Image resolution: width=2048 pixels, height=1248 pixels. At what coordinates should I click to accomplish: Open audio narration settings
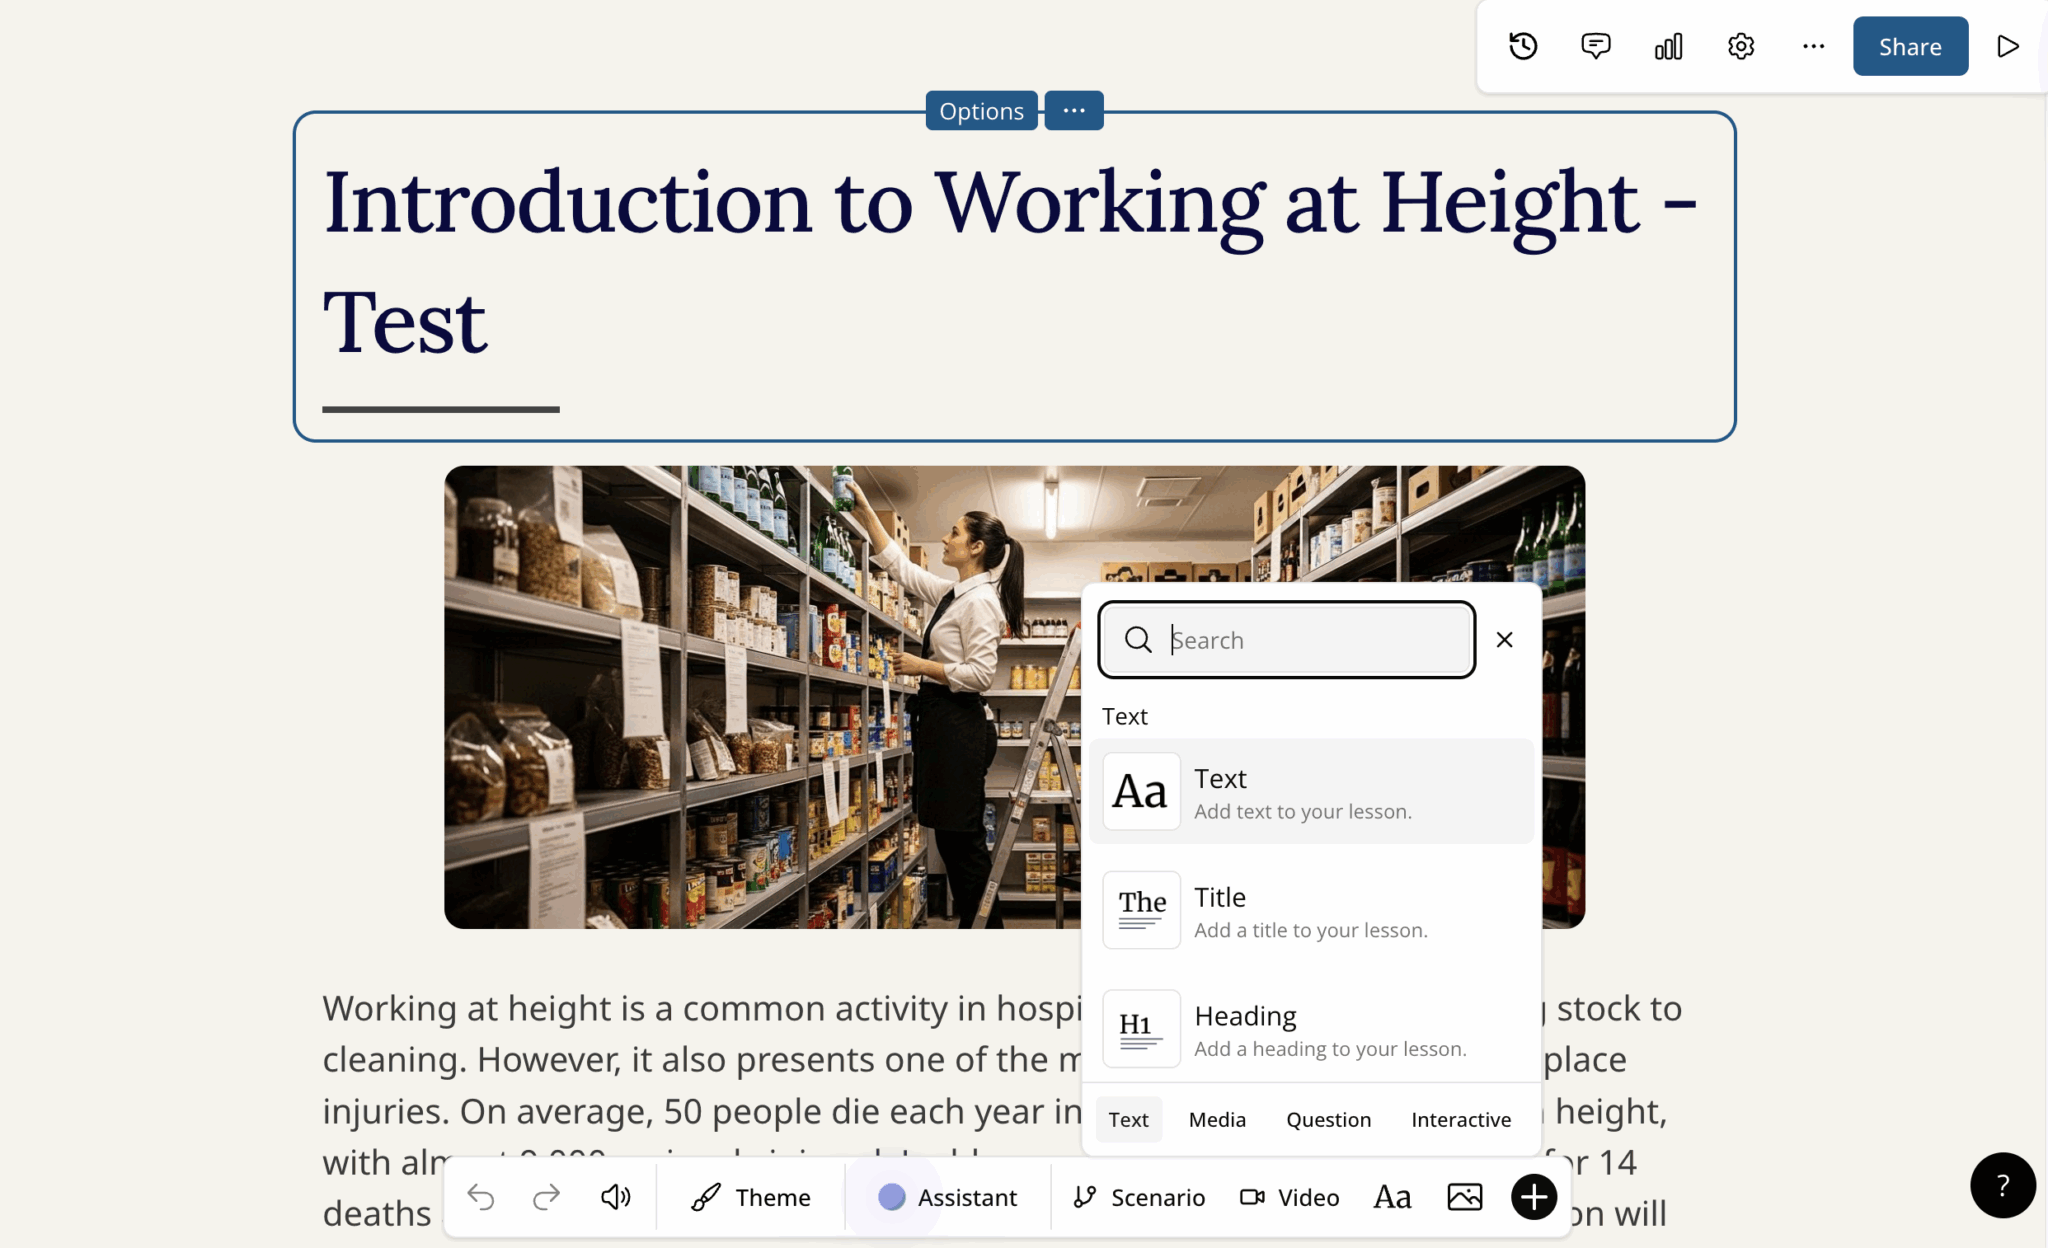614,1197
